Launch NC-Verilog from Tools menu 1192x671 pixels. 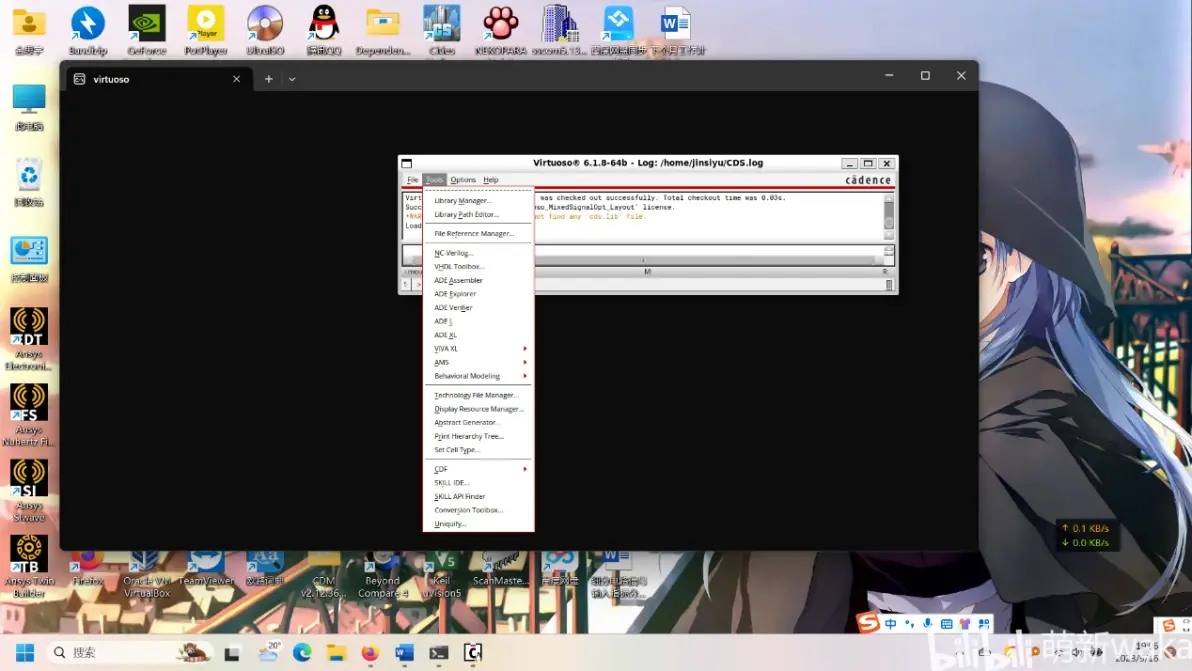[478, 253]
